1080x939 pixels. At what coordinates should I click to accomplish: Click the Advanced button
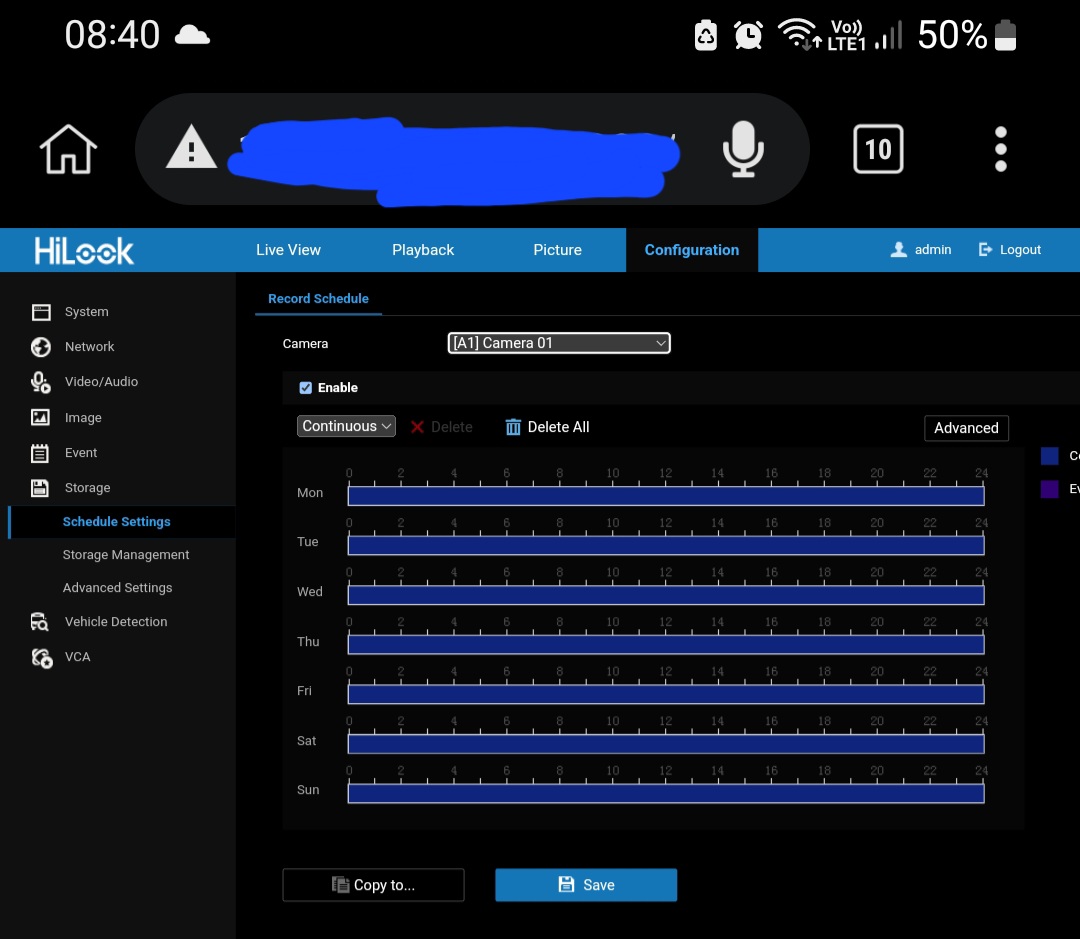tap(965, 428)
